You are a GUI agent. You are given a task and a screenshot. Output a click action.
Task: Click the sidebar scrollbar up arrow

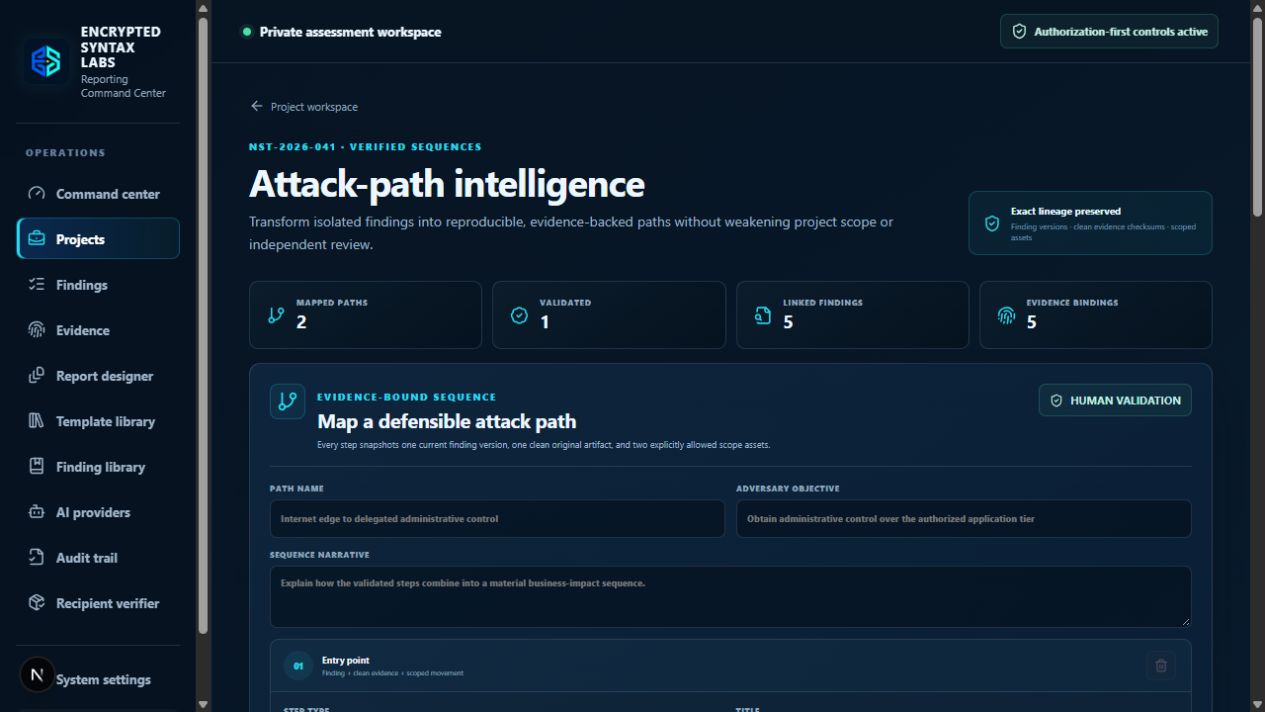[203, 9]
